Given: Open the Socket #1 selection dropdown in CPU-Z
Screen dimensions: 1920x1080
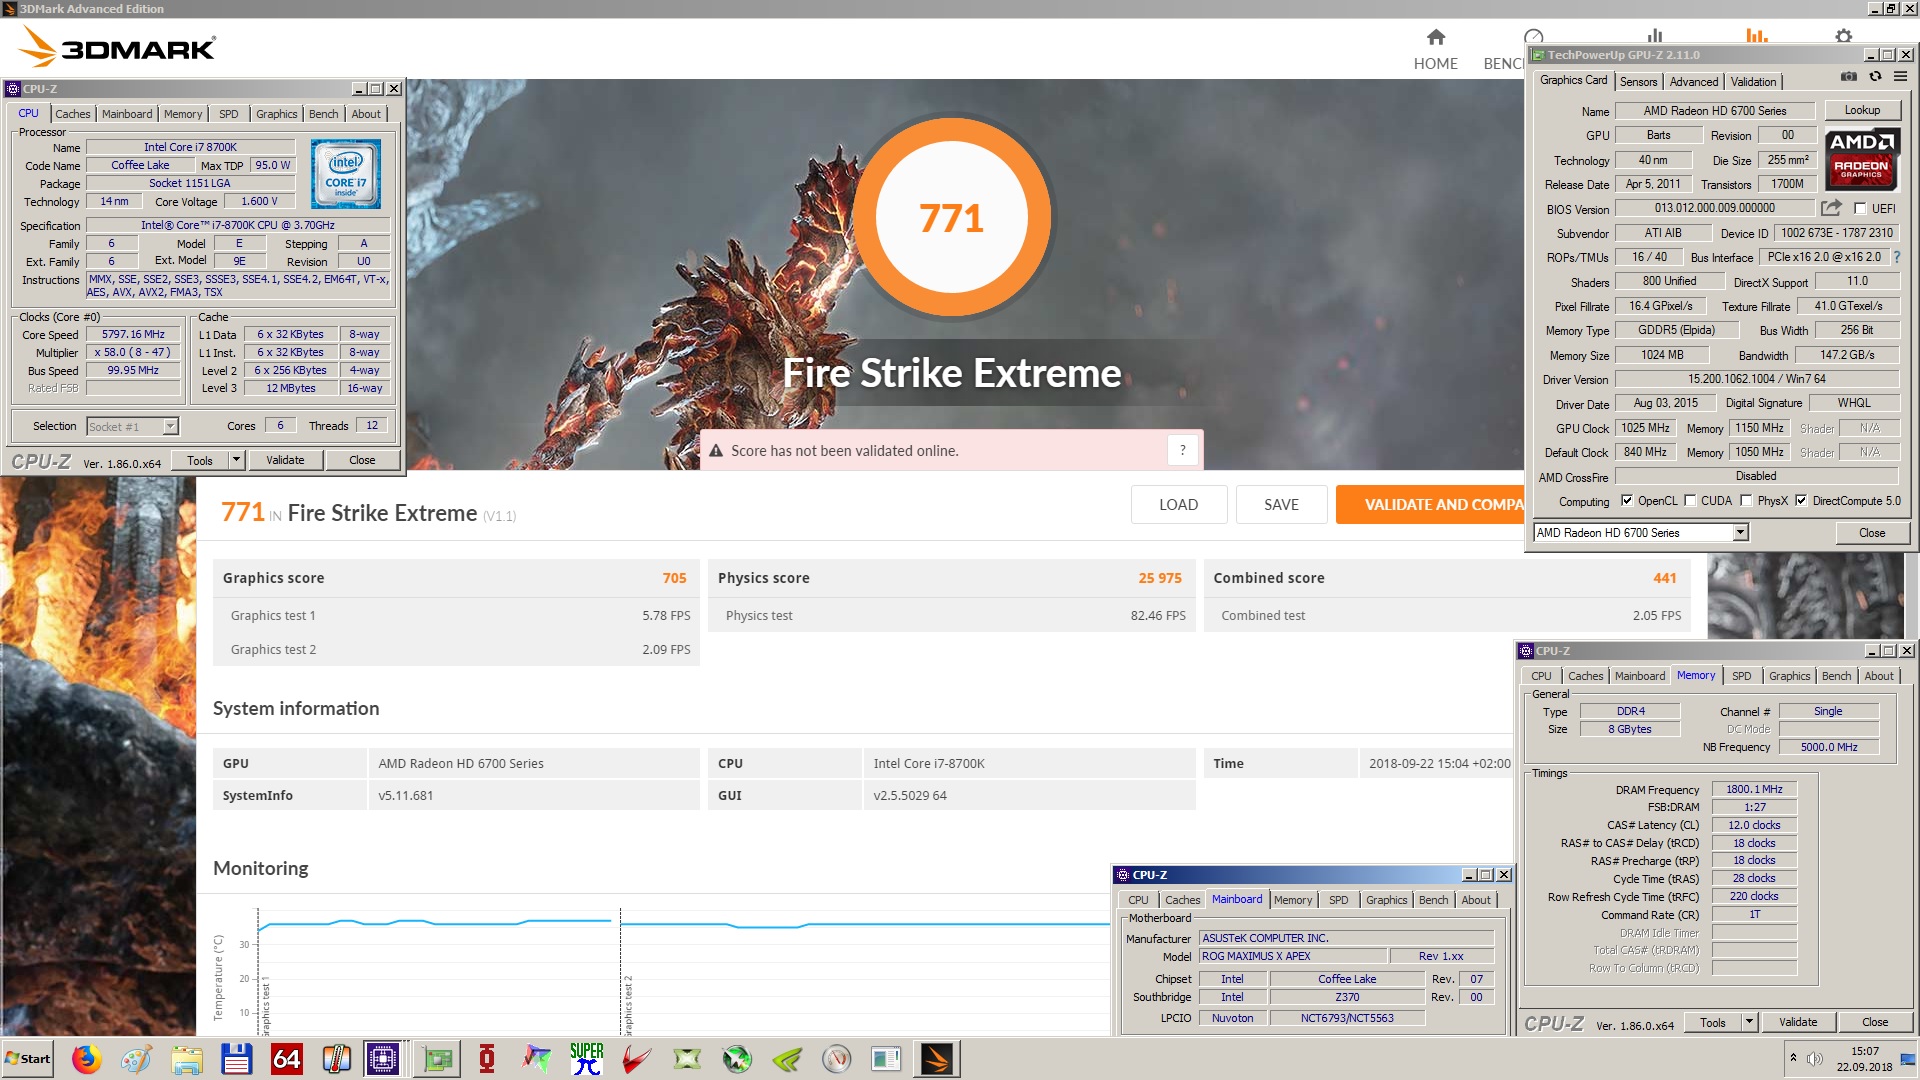Looking at the screenshot, I should click(132, 426).
